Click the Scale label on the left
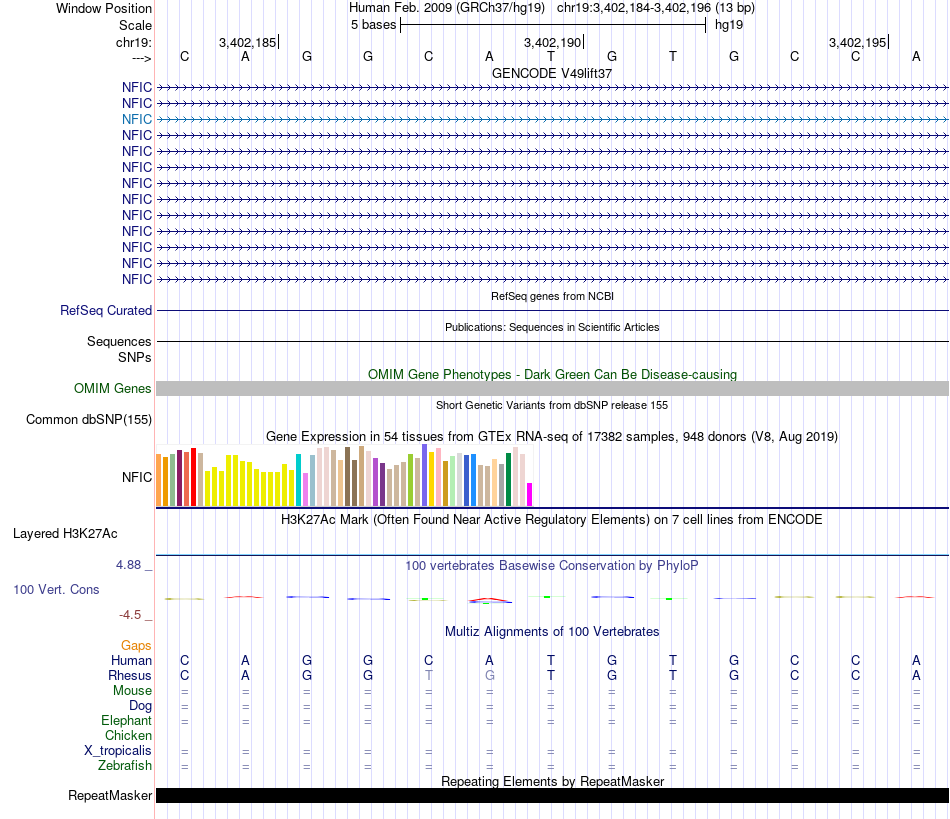The image size is (950, 819). click(x=135, y=25)
